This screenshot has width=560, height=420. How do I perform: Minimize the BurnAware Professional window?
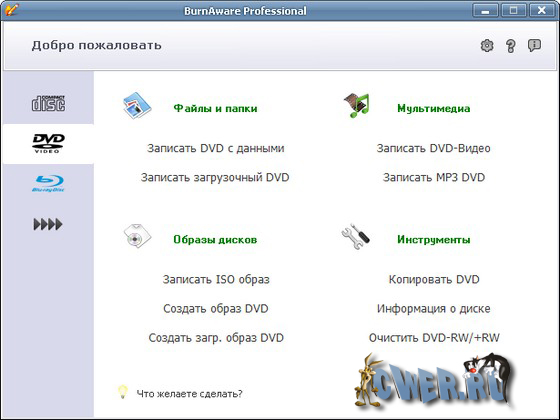[x=485, y=10]
